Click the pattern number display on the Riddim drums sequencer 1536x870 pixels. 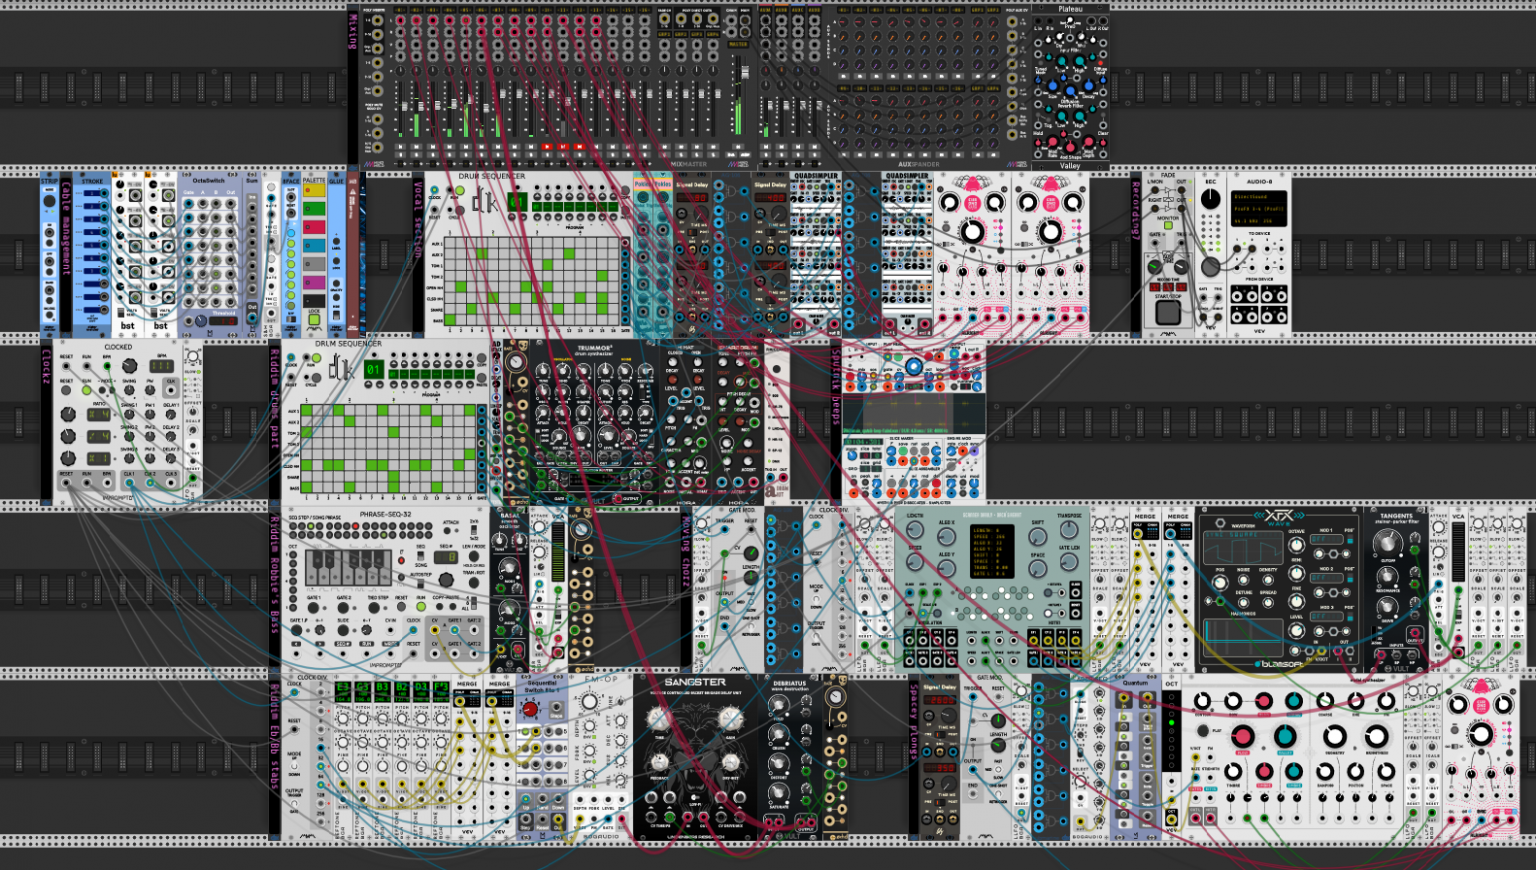pyautogui.click(x=373, y=369)
